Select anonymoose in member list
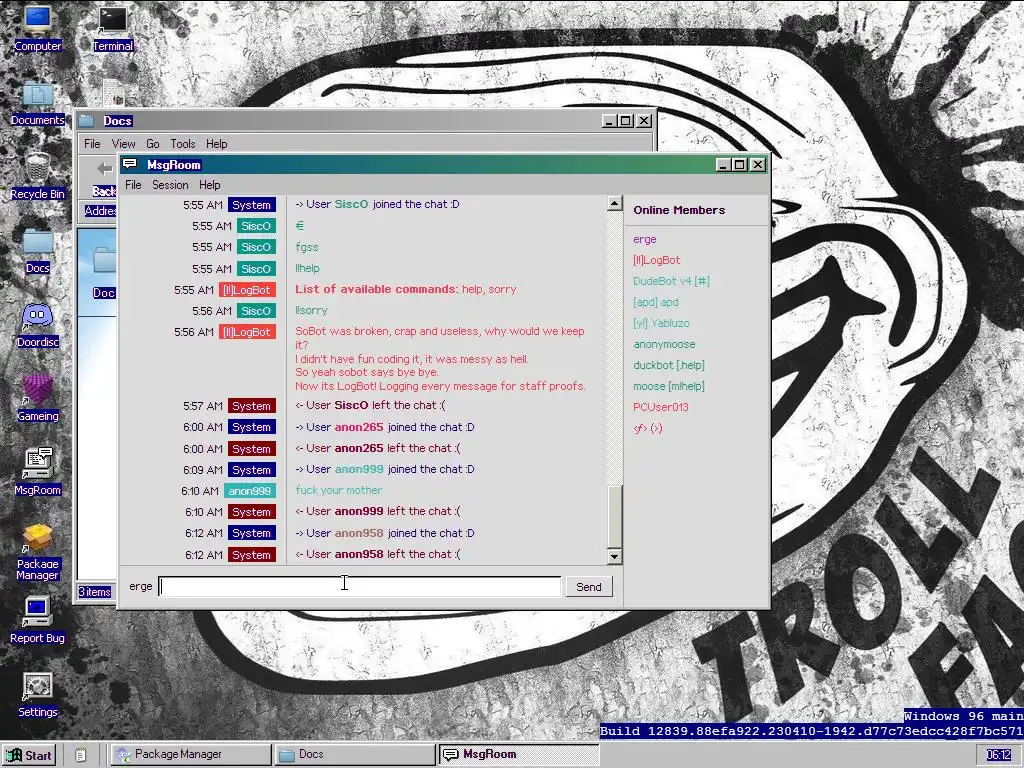 [664, 344]
